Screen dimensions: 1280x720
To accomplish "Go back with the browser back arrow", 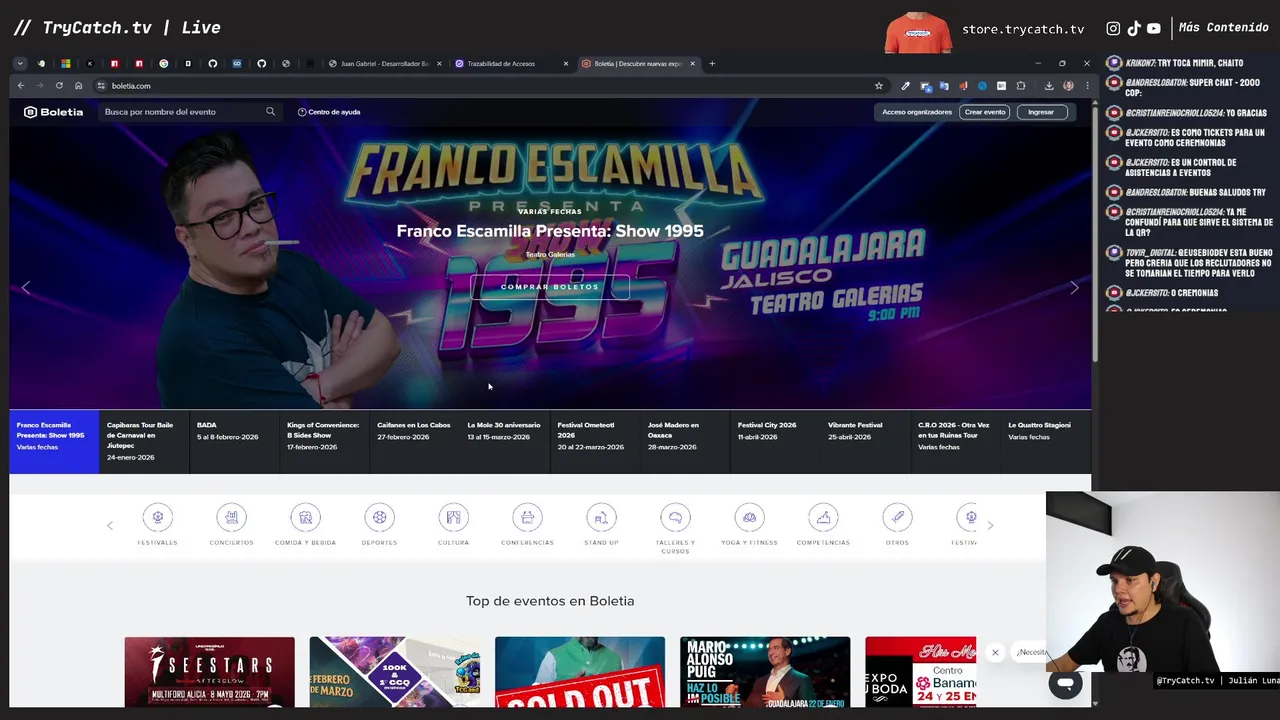I will pyautogui.click(x=21, y=86).
